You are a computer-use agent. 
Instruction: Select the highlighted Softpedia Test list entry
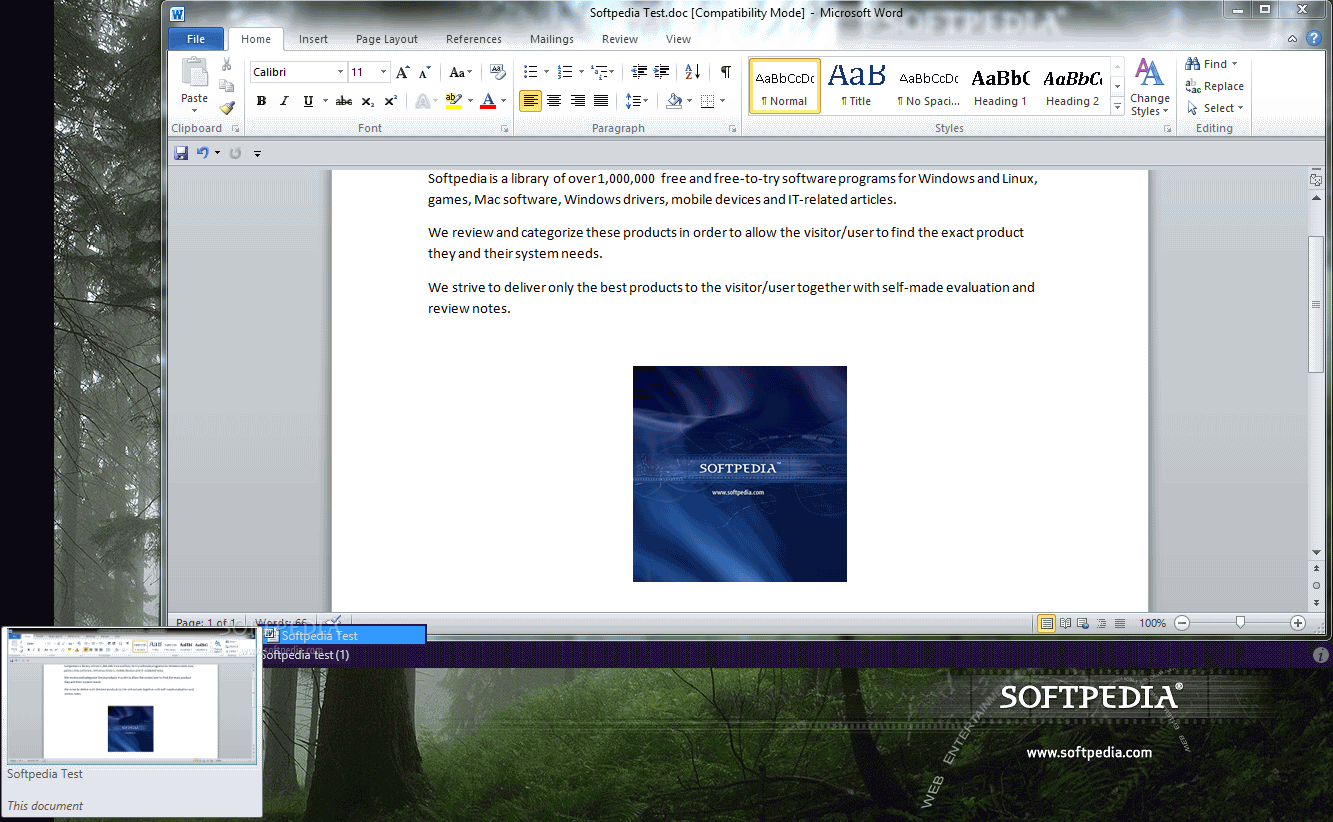(x=343, y=635)
